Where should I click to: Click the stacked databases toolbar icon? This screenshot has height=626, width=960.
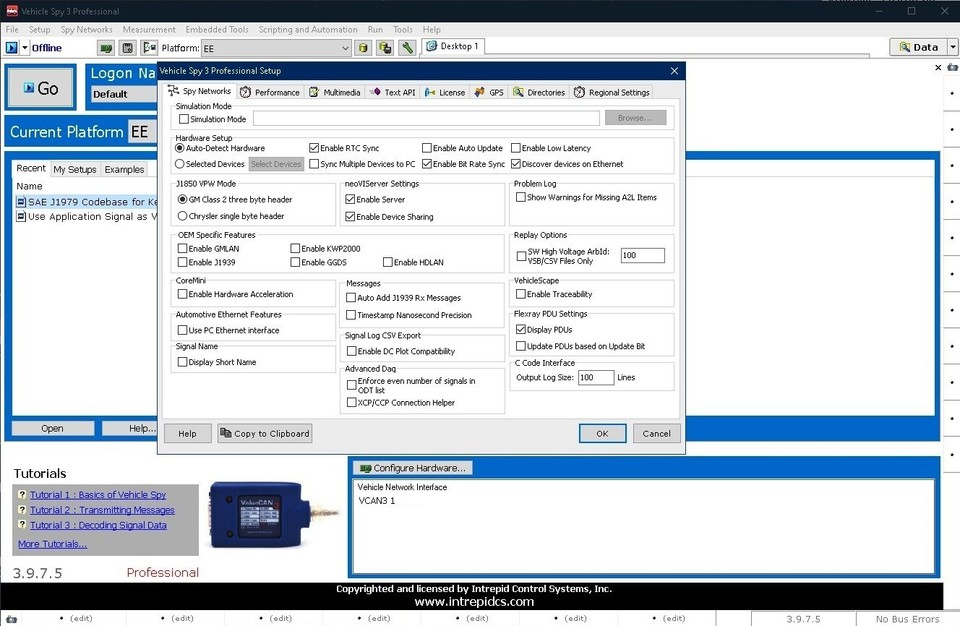pyautogui.click(x=385, y=47)
